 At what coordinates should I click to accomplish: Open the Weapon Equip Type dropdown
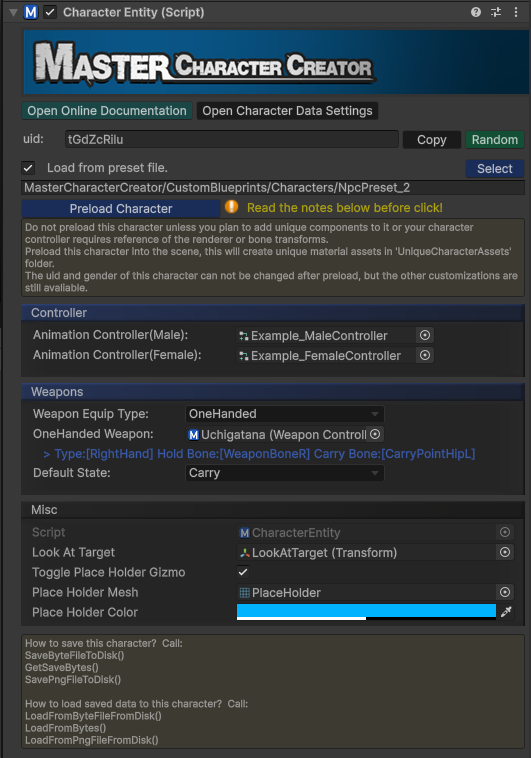click(285, 414)
